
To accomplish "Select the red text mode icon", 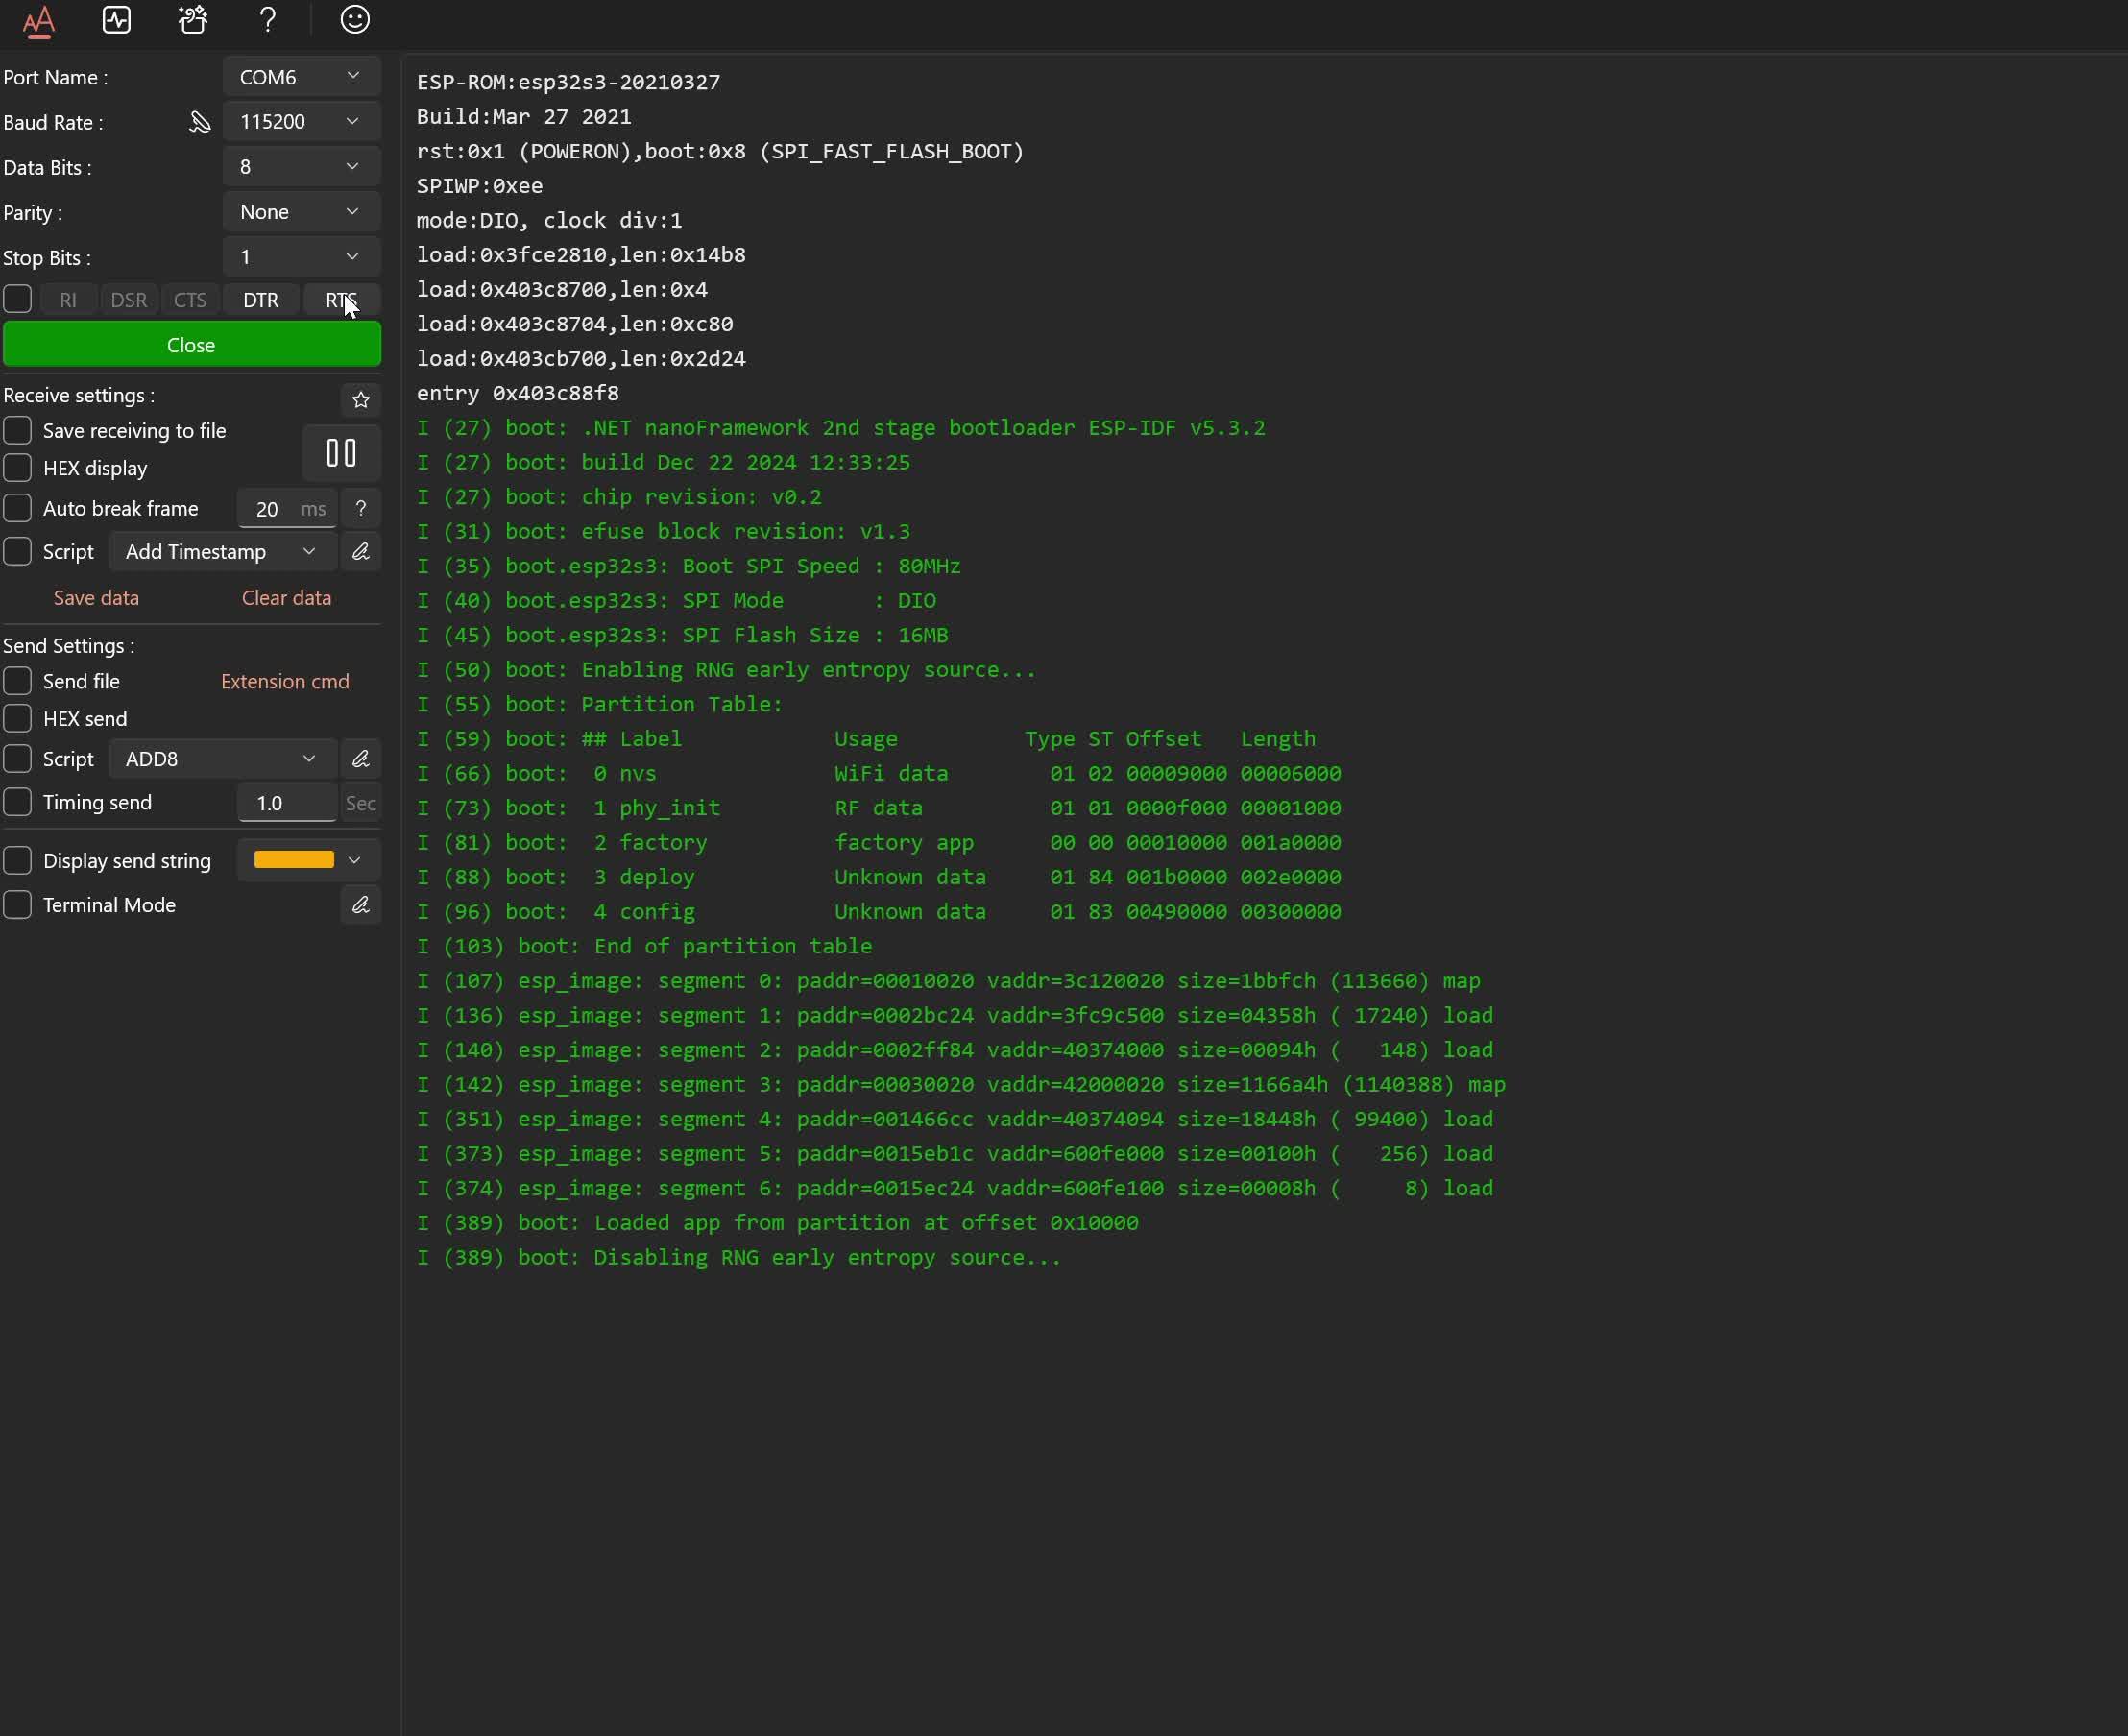I will click(39, 20).
